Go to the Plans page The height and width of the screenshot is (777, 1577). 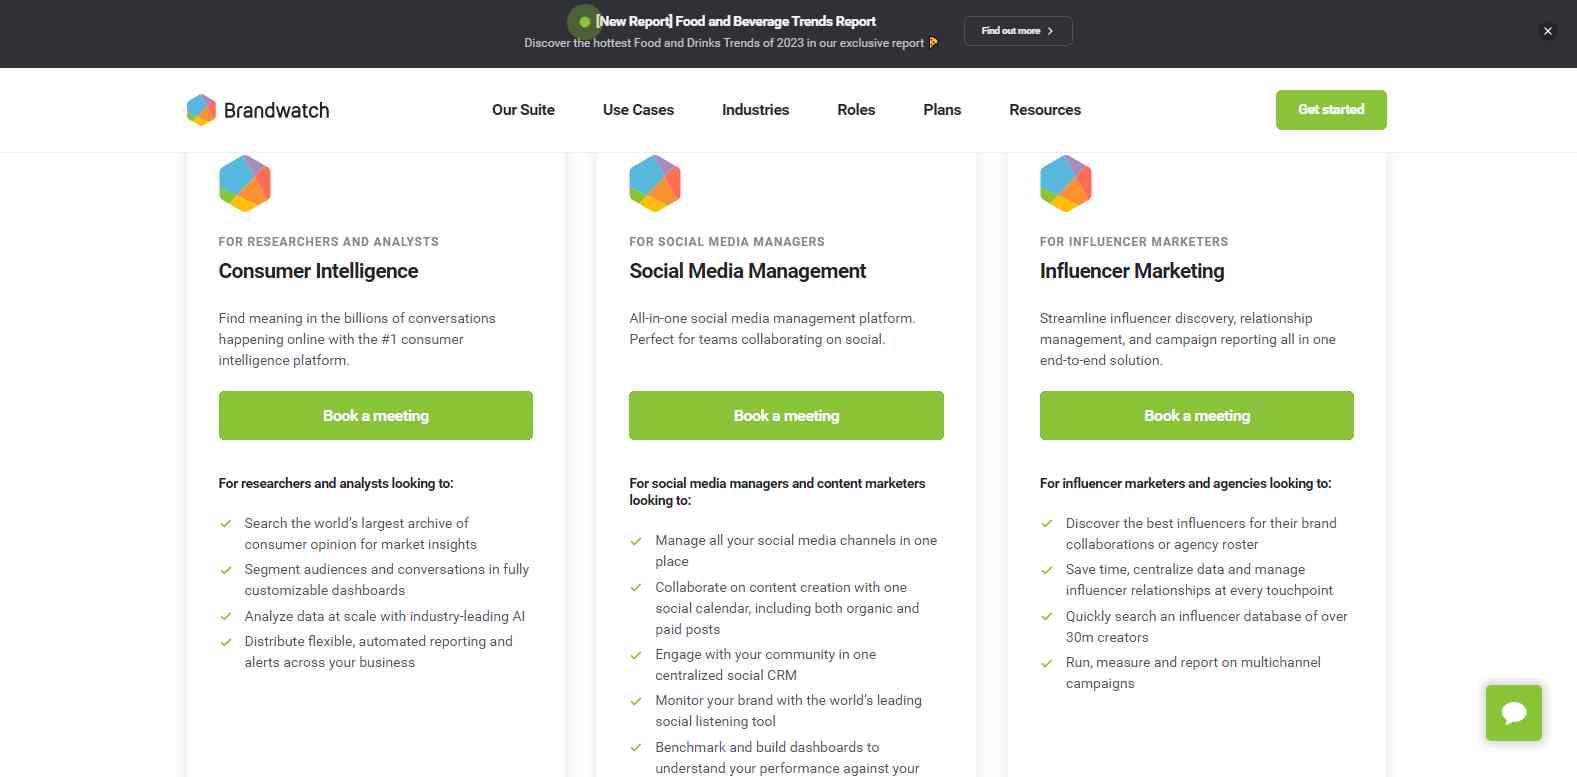[942, 110]
